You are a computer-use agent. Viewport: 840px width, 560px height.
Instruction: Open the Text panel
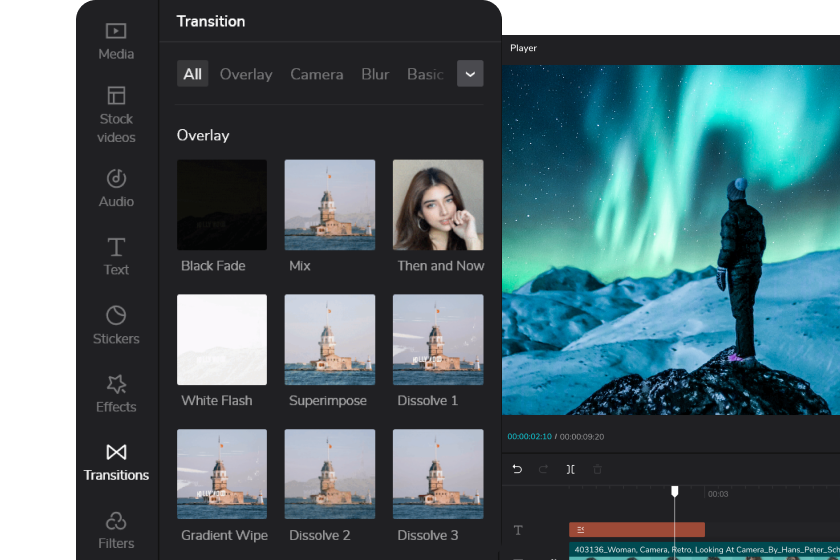coord(116,257)
